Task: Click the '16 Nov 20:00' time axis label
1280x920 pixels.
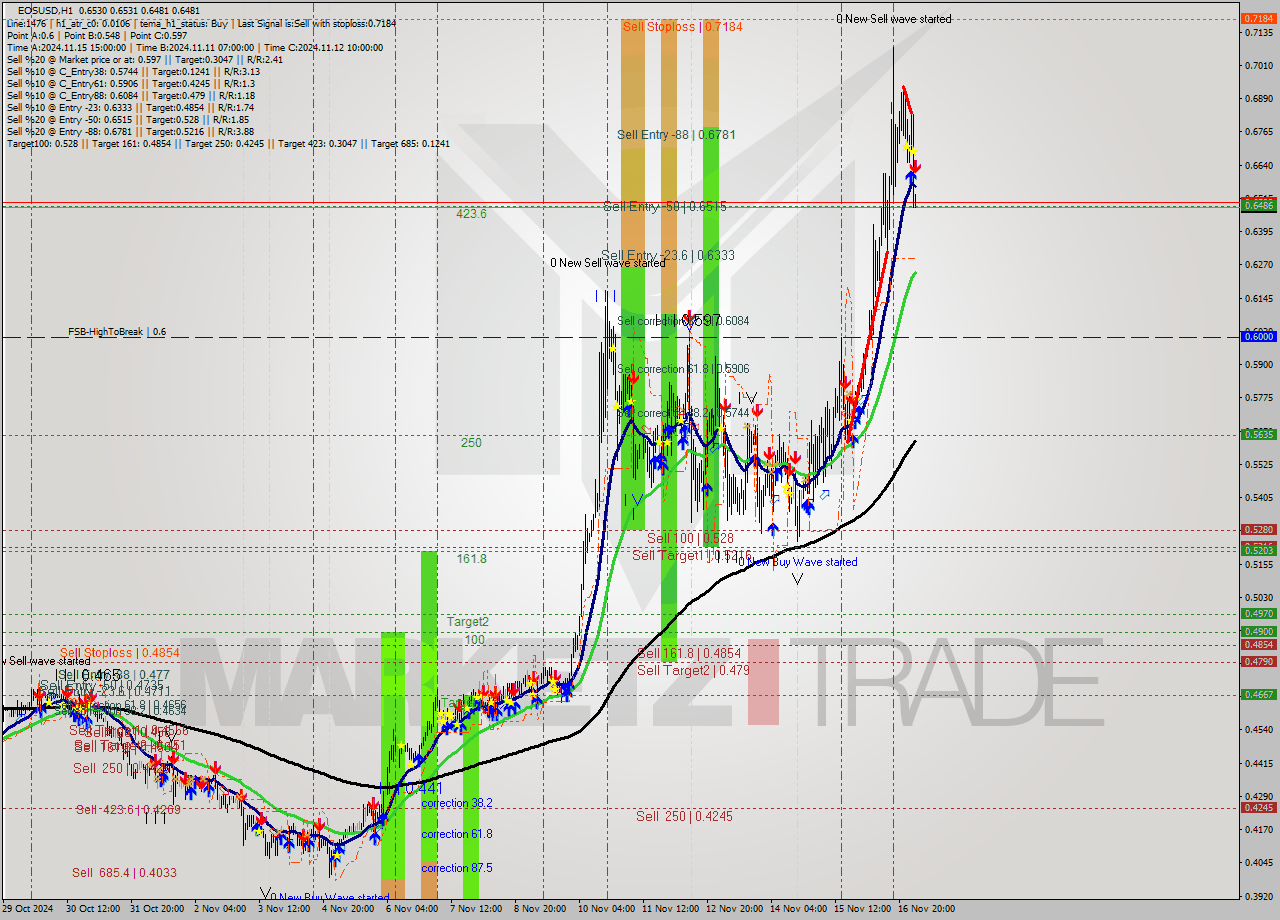Action: pos(926,909)
